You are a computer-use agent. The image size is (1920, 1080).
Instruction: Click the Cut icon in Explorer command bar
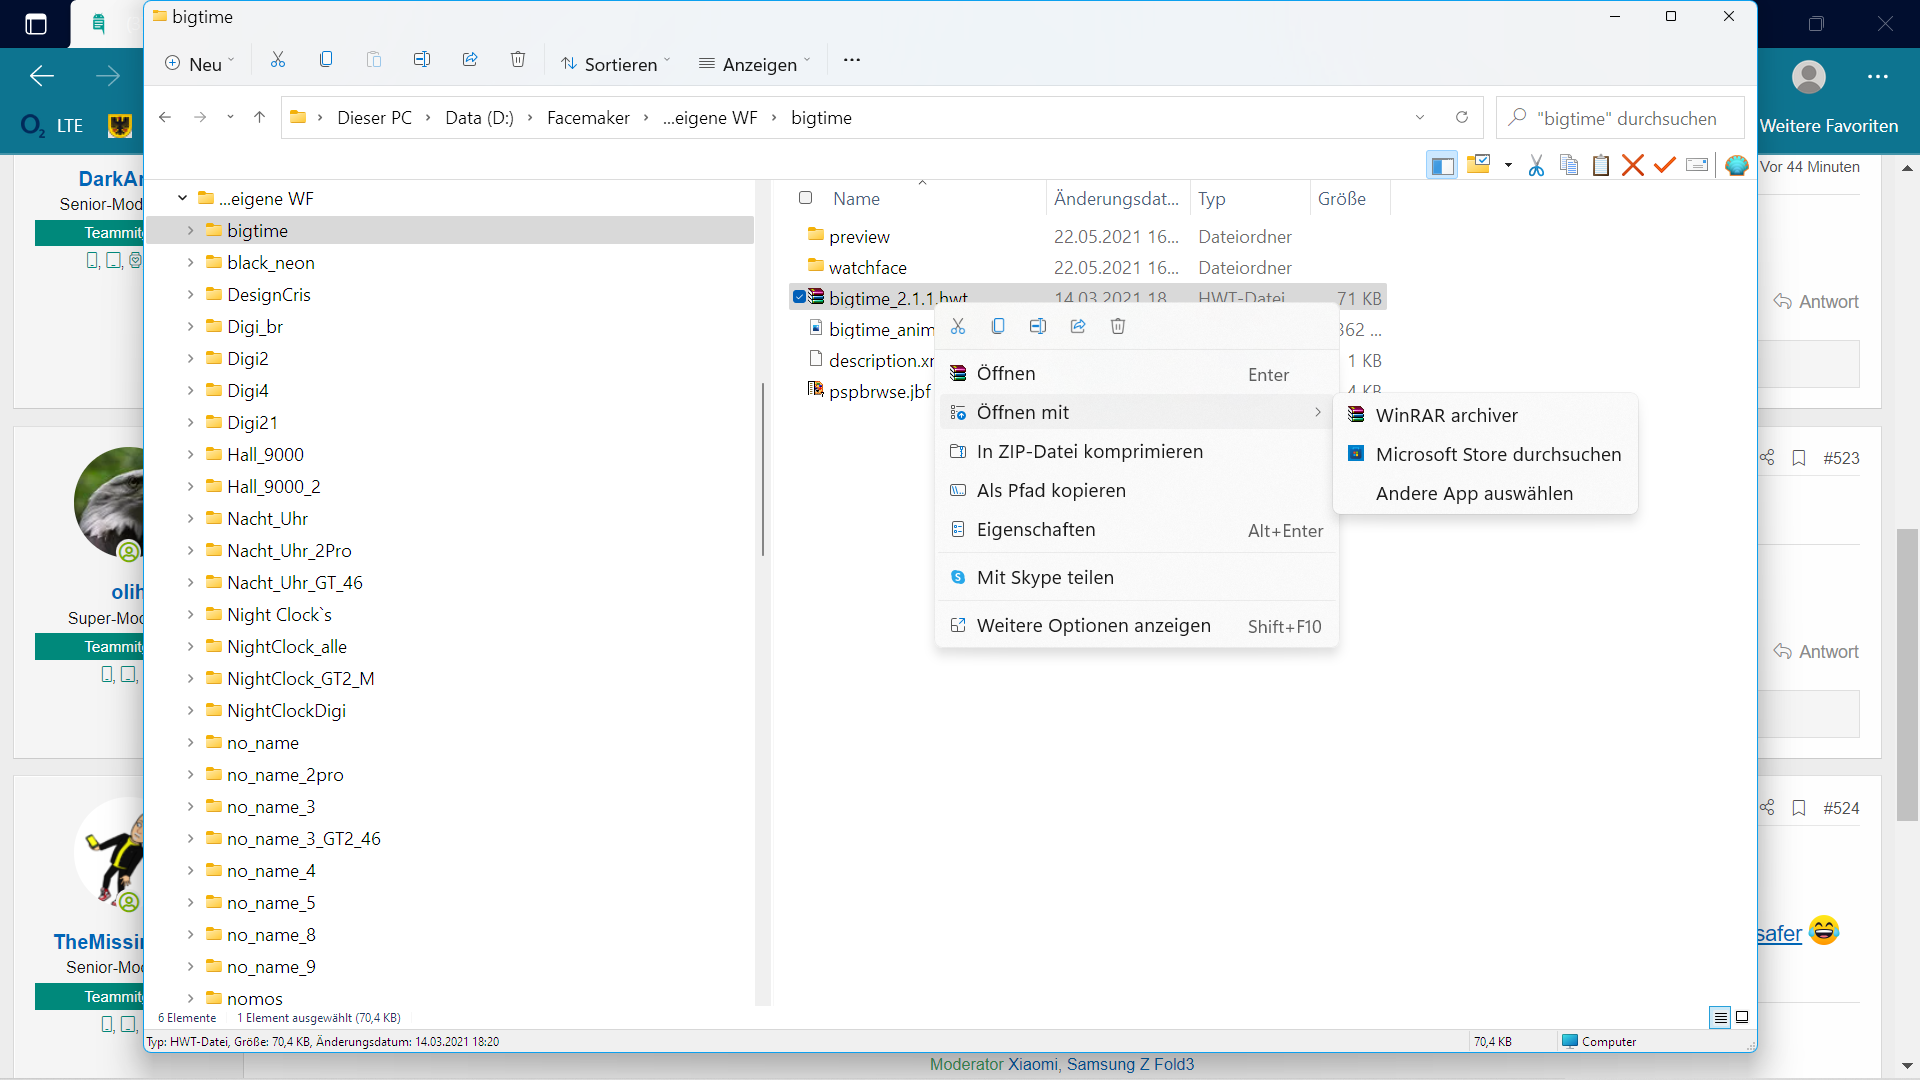tap(278, 60)
